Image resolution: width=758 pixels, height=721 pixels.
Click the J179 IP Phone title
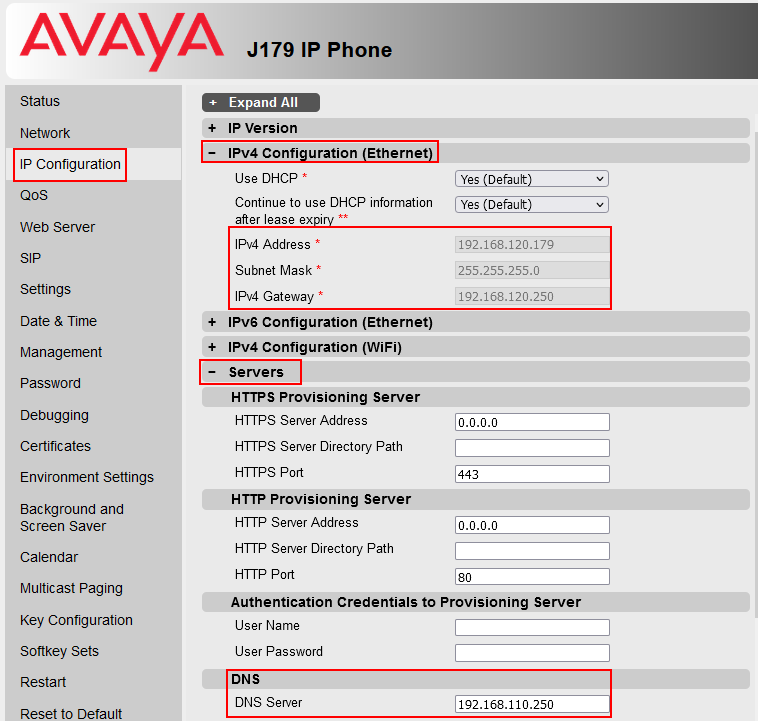[x=319, y=50]
